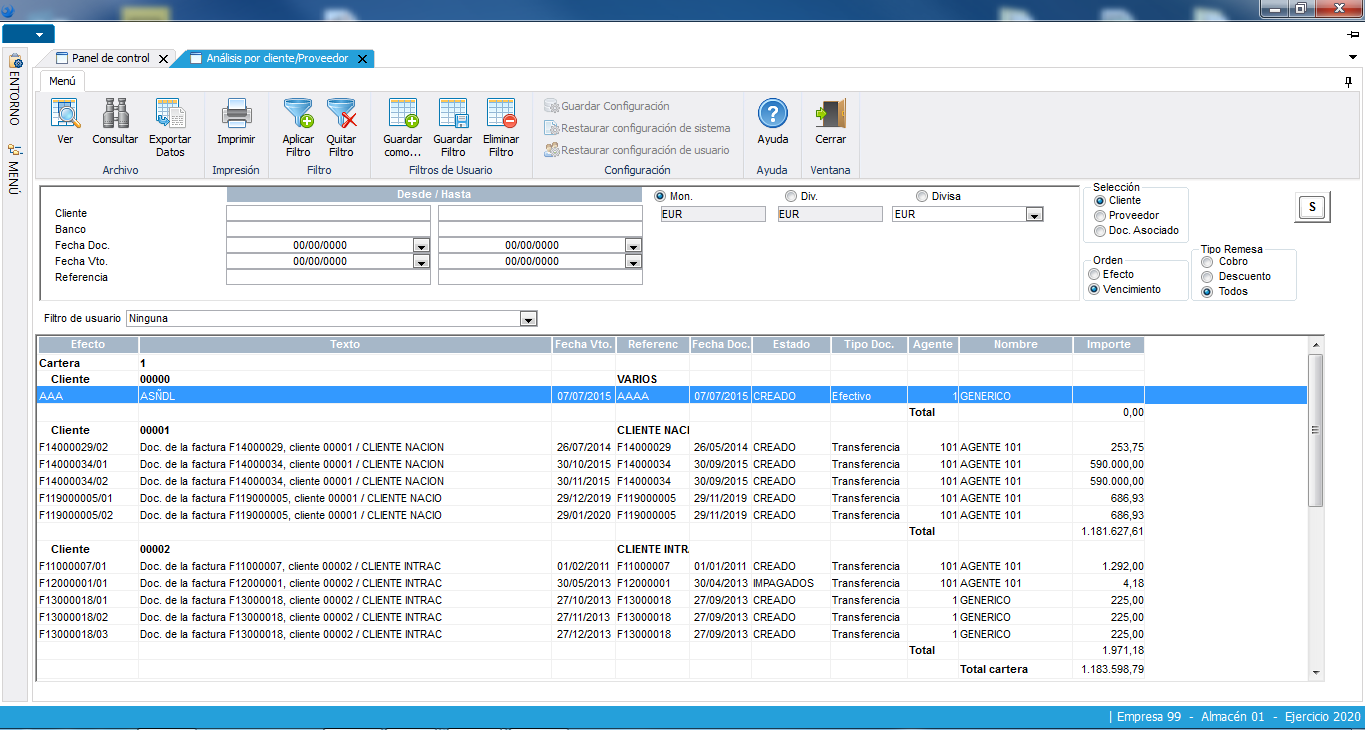Image resolution: width=1365 pixels, height=730 pixels.
Task: Click the Imprimir printer icon
Action: click(236, 116)
